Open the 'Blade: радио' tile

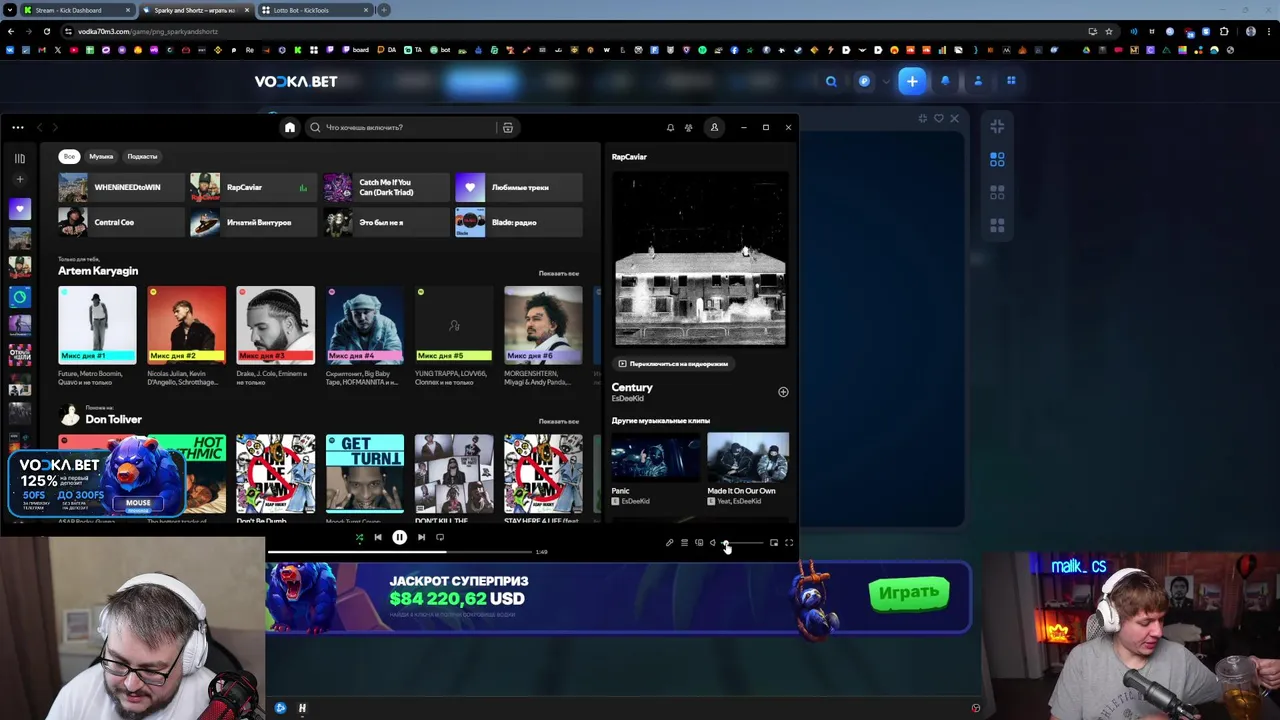coord(518,222)
